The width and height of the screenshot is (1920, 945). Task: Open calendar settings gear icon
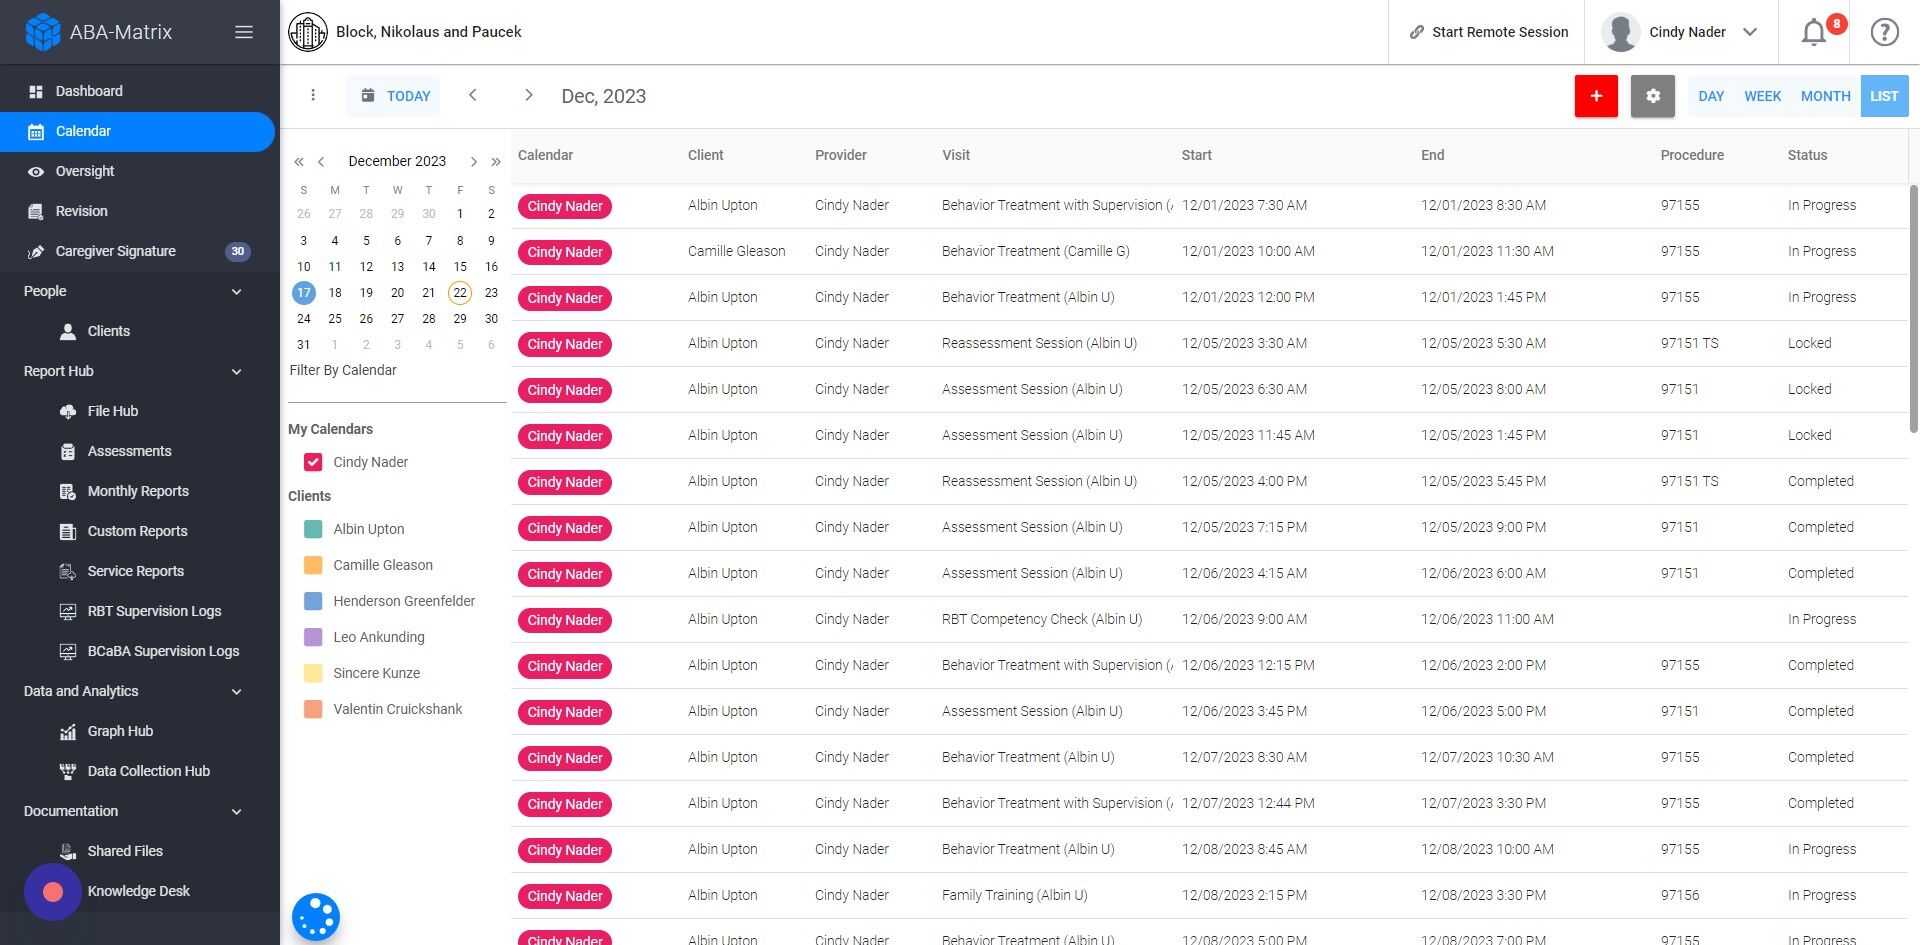click(1652, 96)
